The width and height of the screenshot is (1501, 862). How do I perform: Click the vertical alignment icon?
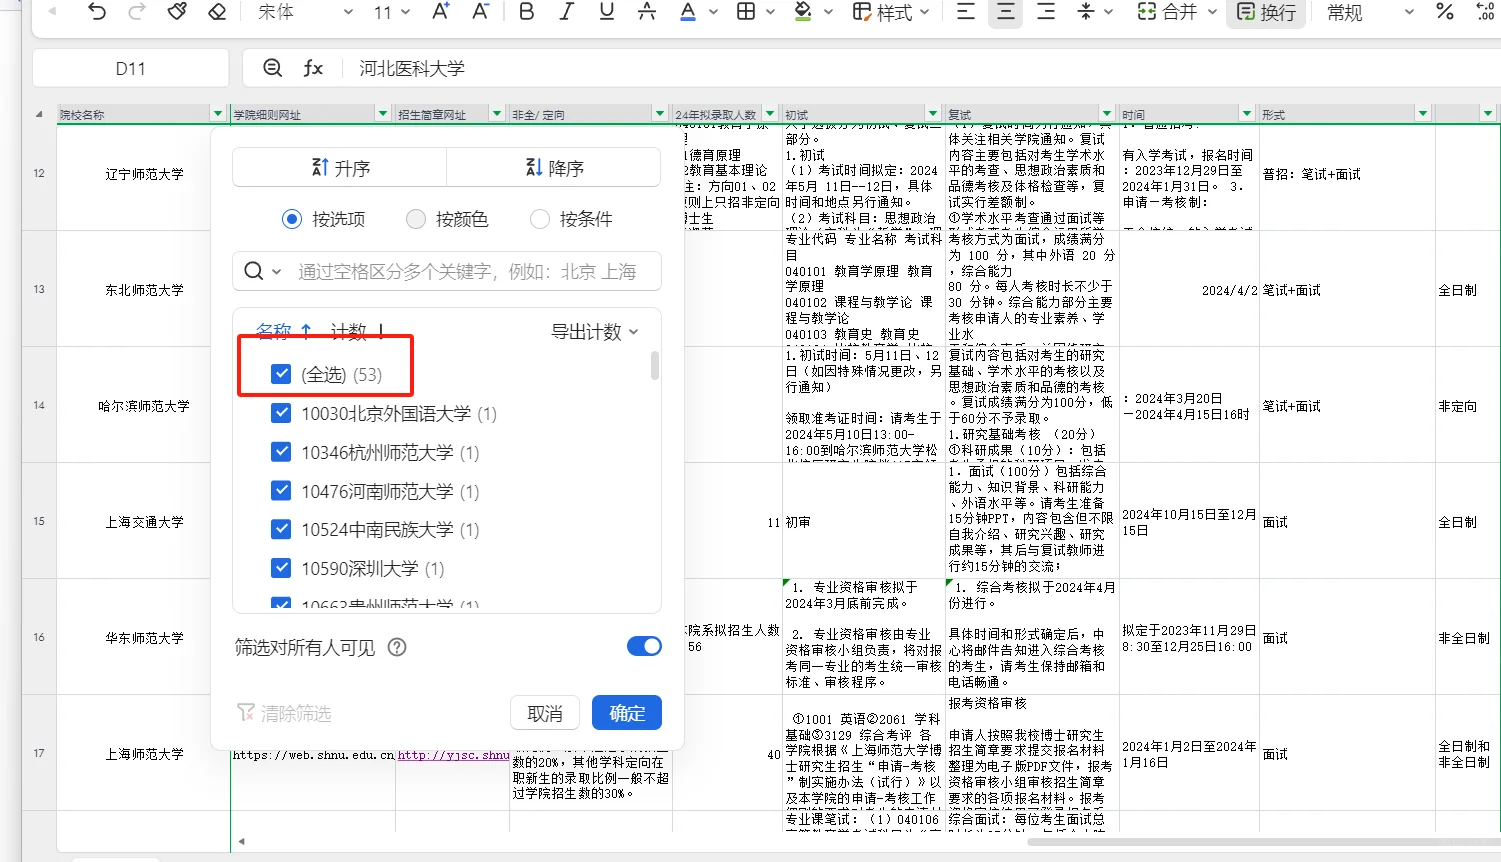pos(1086,12)
